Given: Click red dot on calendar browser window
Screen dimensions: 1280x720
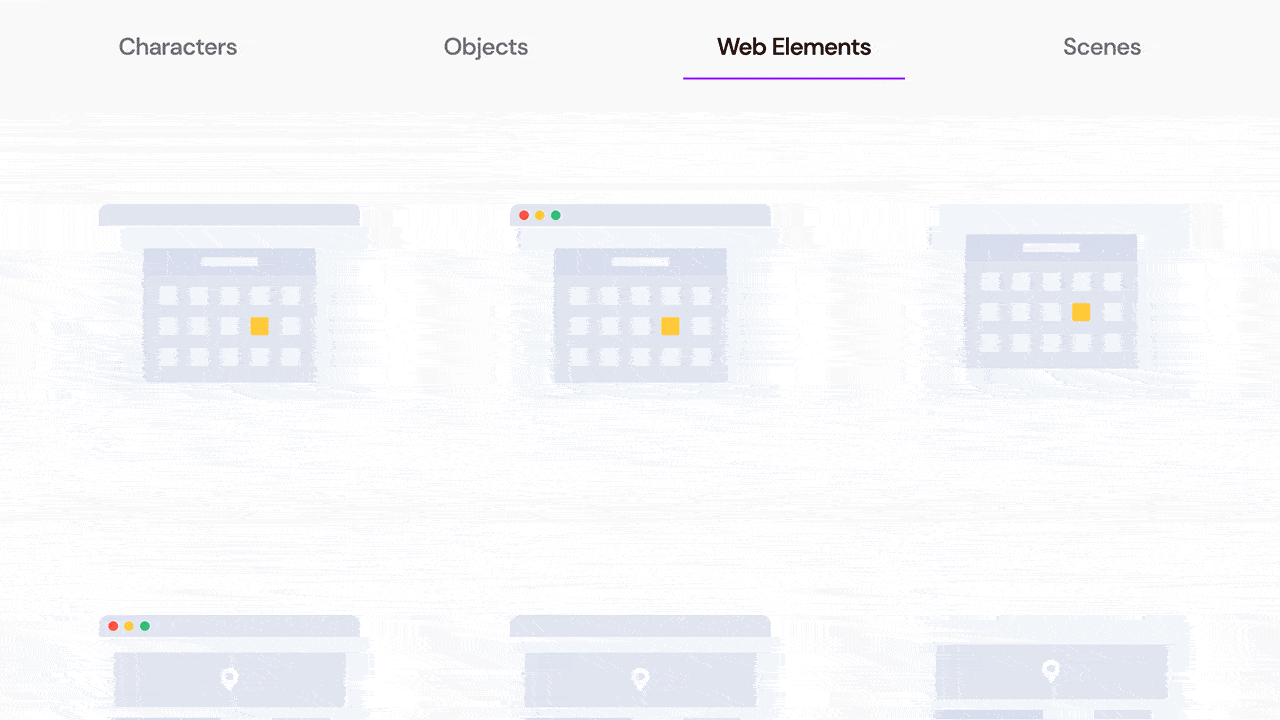Looking at the screenshot, I should click(x=524, y=215).
